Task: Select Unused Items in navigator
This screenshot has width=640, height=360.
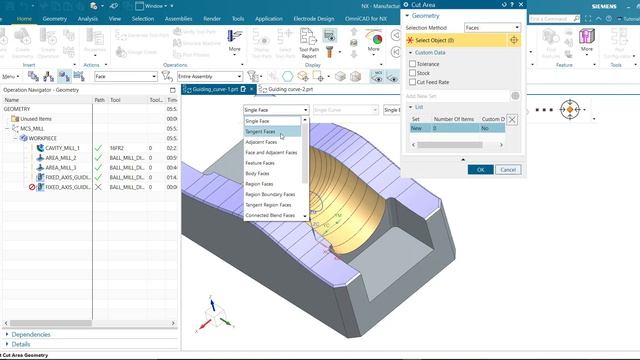Action: tap(36, 119)
